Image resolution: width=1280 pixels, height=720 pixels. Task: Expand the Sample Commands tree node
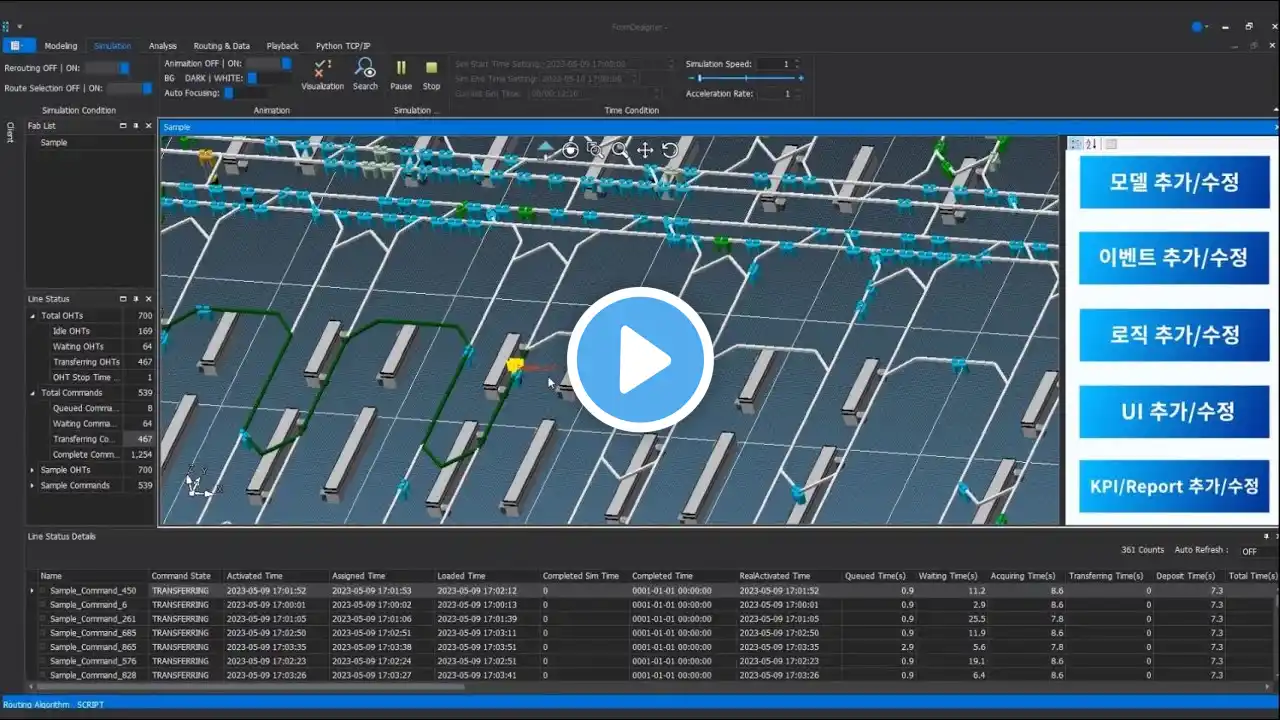click(32, 486)
